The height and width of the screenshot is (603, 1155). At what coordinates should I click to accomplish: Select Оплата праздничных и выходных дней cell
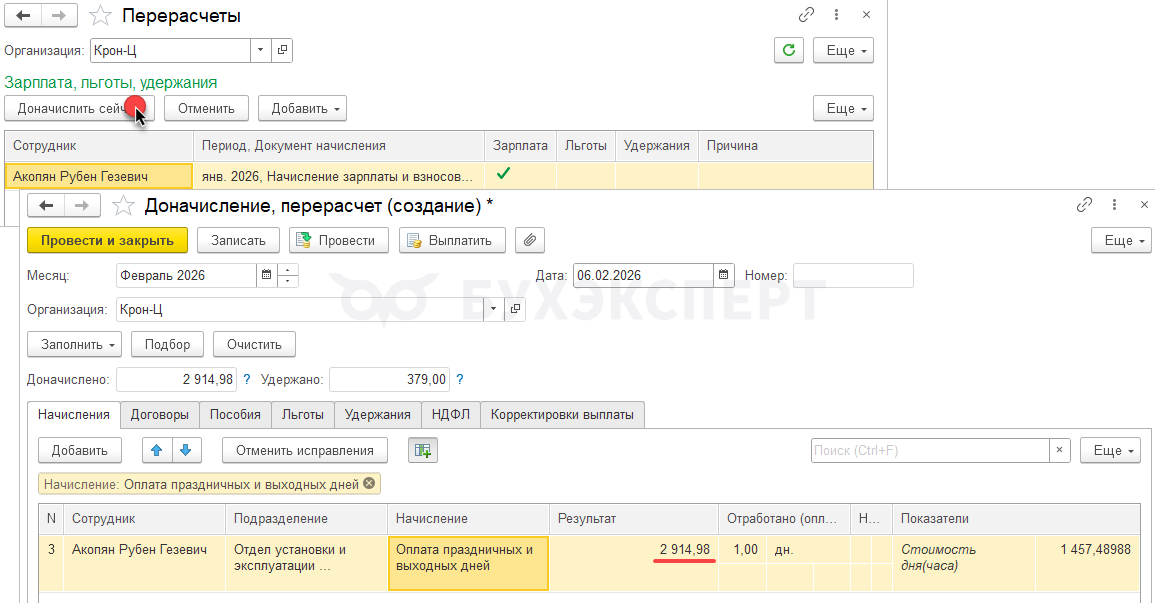click(x=468, y=564)
